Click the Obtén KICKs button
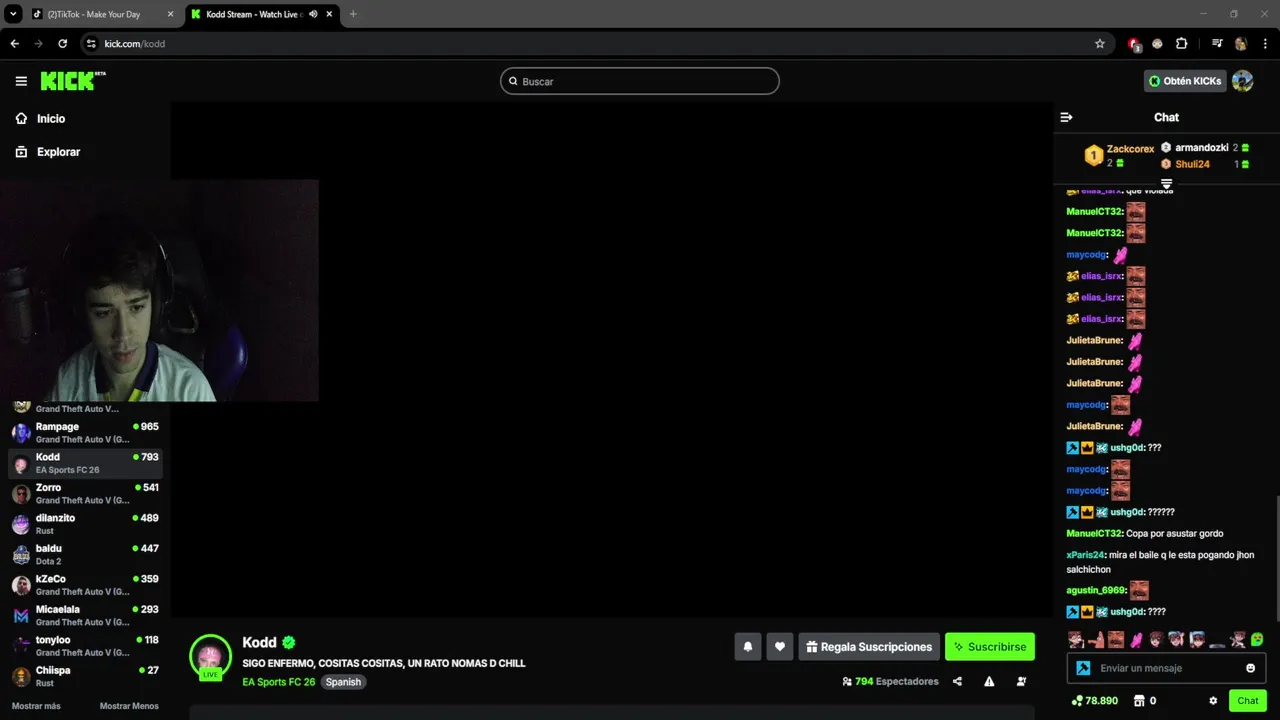 pyautogui.click(x=1185, y=81)
